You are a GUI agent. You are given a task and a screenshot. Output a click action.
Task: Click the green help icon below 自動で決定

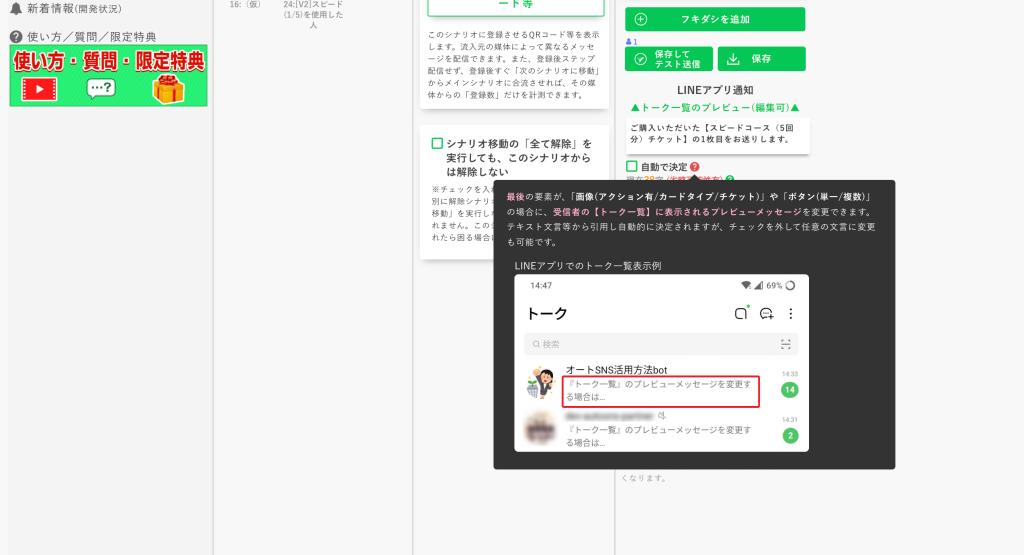pos(729,178)
